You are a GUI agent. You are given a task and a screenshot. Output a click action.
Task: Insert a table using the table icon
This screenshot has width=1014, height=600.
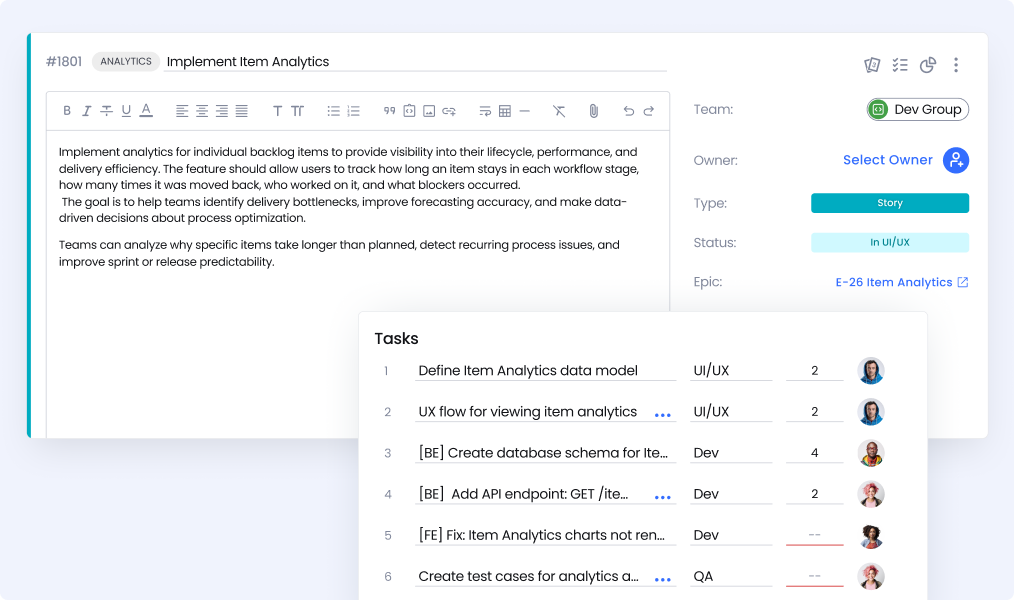pos(505,111)
